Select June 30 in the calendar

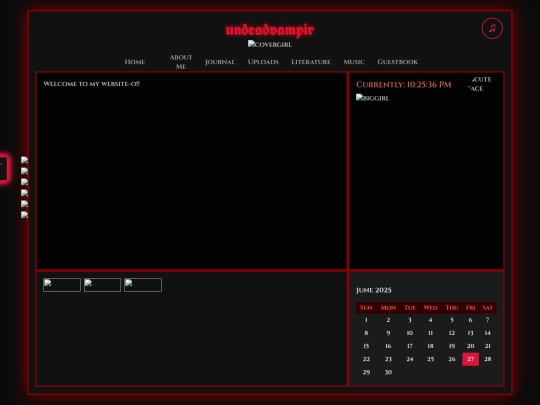[x=388, y=372]
